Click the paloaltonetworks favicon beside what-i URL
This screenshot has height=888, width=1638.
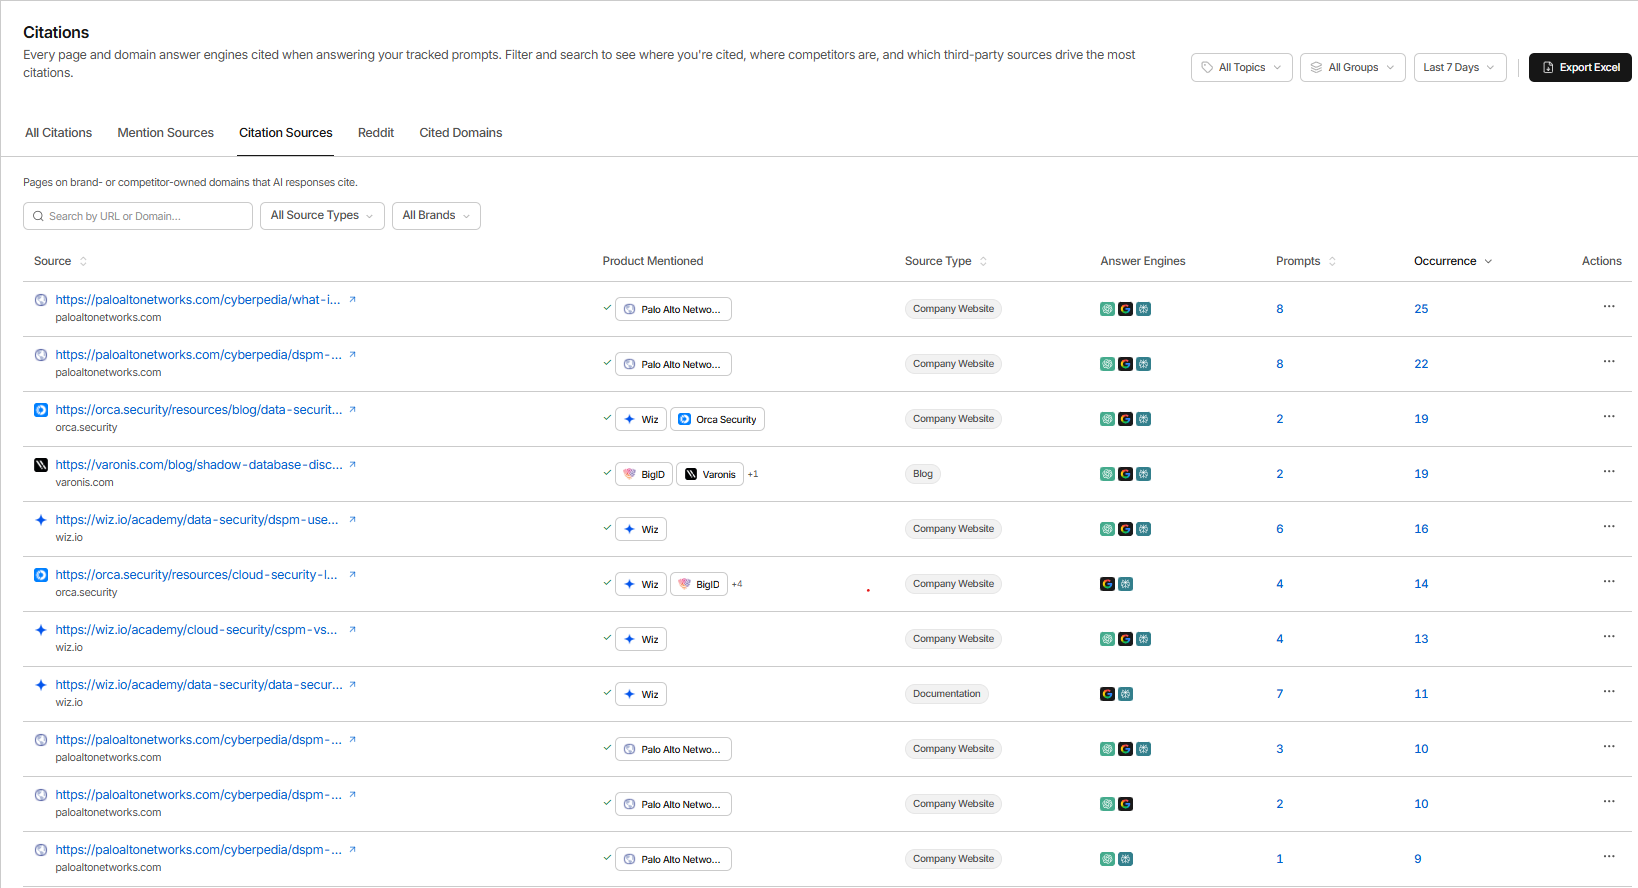41,300
